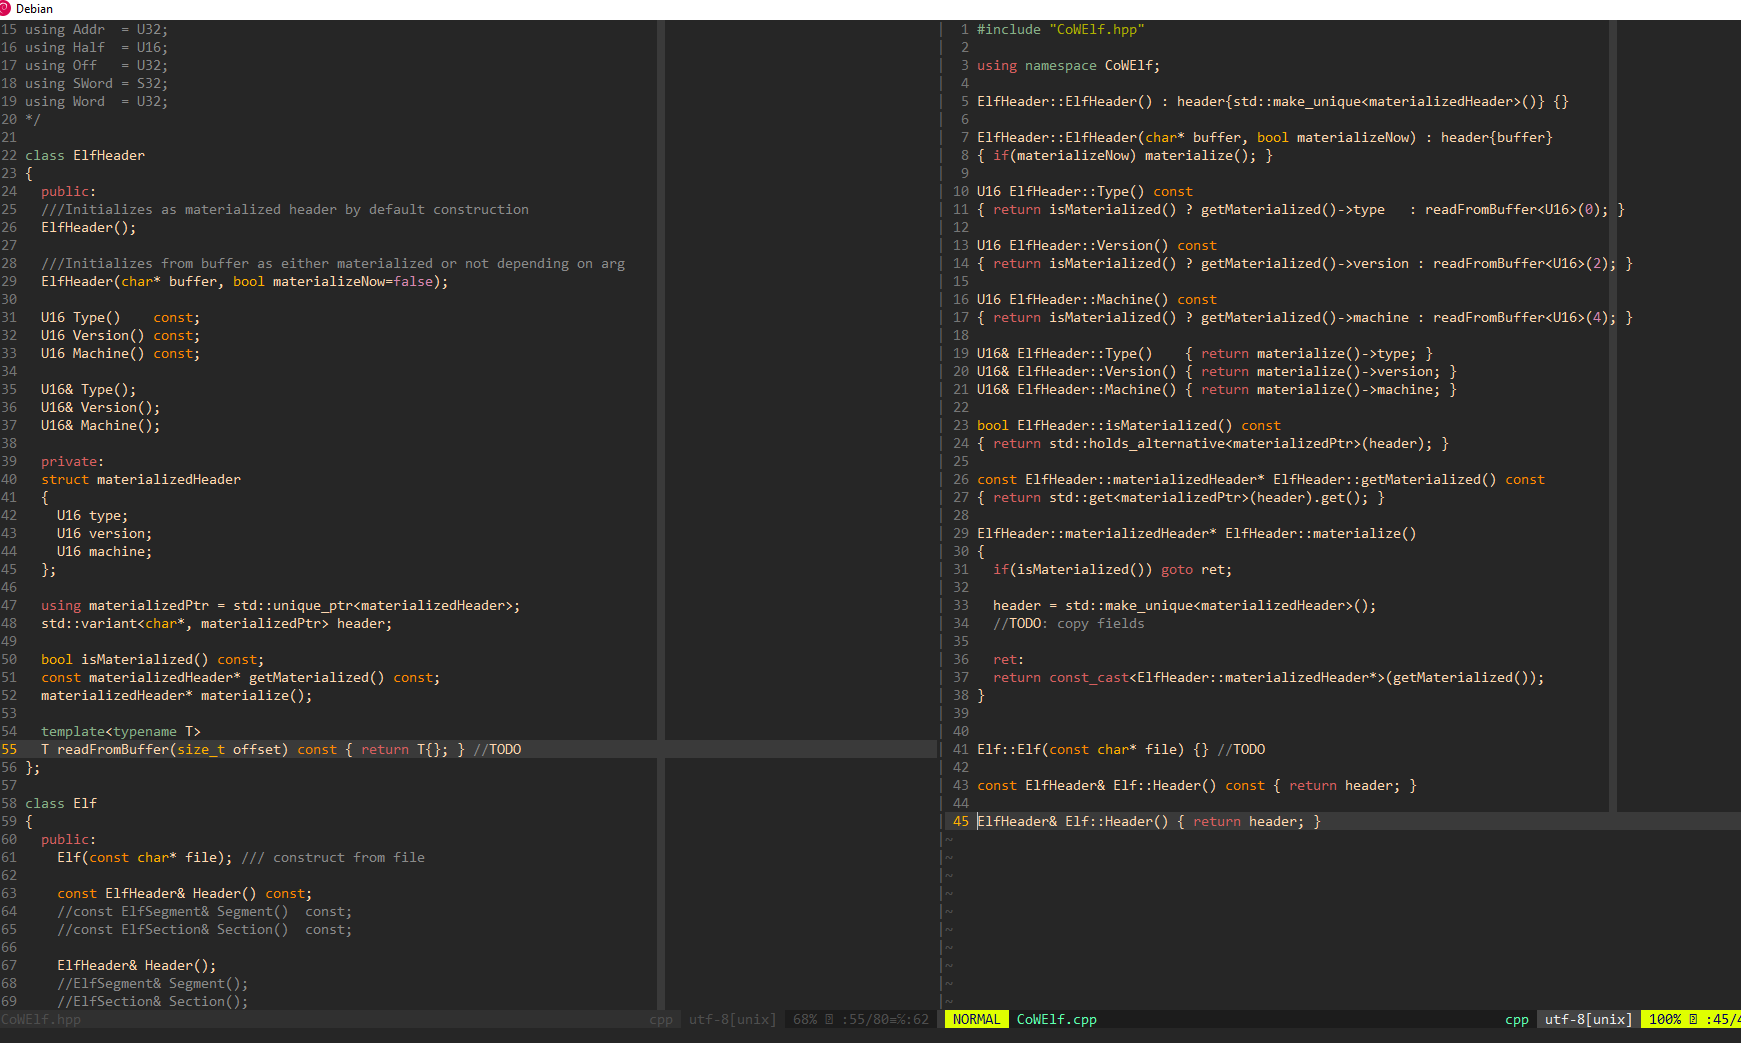Click the 'U16 version;' struct member
The width and height of the screenshot is (1741, 1043).
pos(104,533)
